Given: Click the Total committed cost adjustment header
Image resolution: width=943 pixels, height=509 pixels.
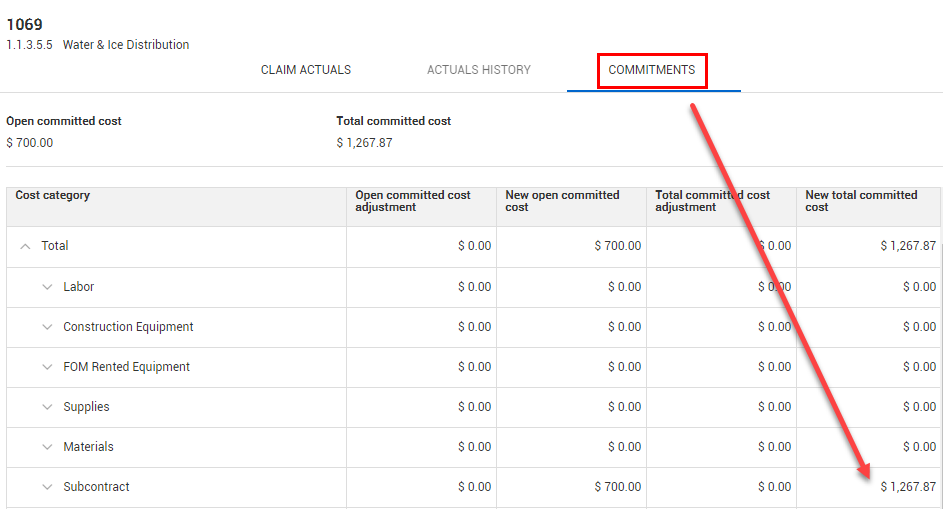Looking at the screenshot, I should tap(712, 201).
